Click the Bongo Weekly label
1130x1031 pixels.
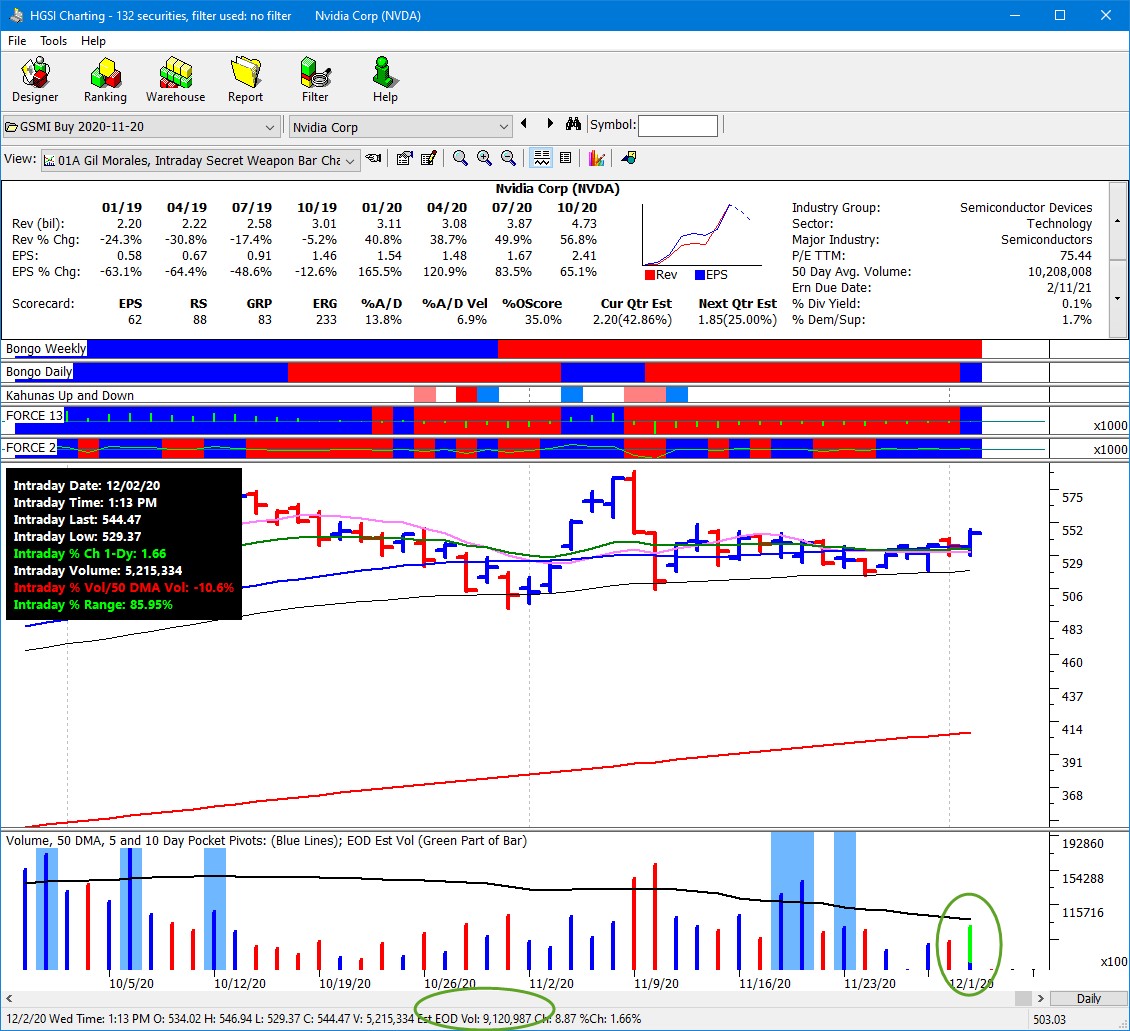click(x=46, y=349)
